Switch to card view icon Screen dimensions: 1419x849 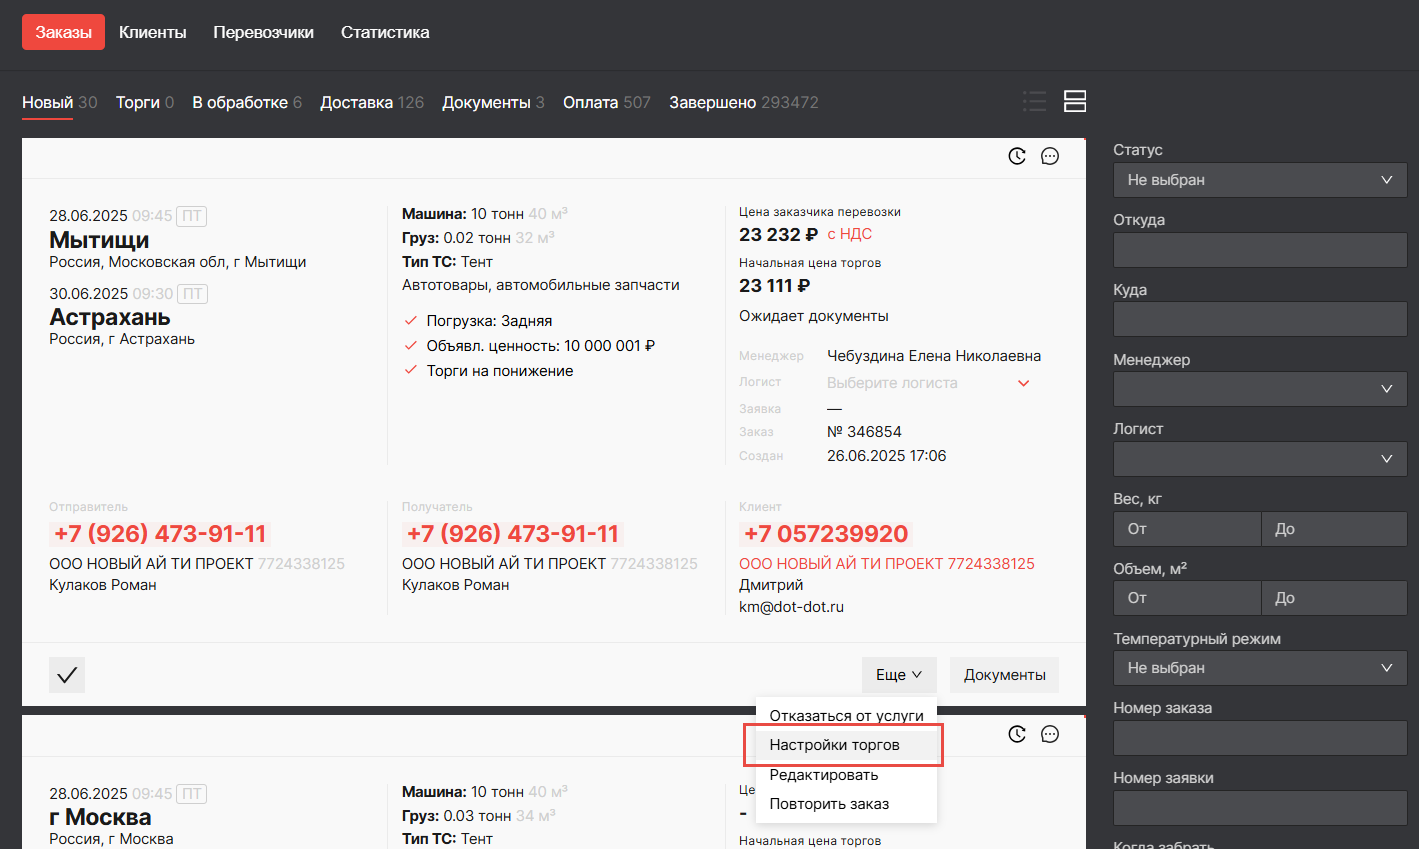pyautogui.click(x=1075, y=101)
